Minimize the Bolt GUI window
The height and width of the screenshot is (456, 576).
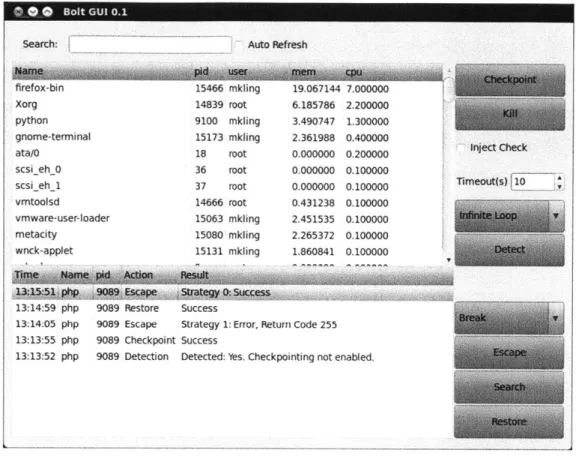[x=33, y=12]
